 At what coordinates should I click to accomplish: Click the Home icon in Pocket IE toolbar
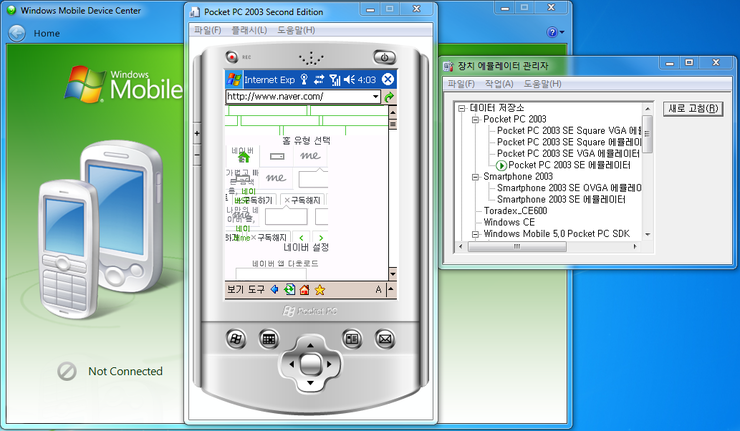point(304,289)
